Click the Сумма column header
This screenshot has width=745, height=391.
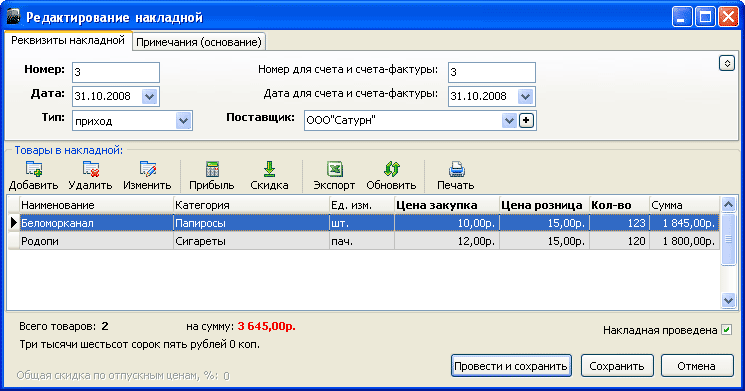tap(684, 205)
